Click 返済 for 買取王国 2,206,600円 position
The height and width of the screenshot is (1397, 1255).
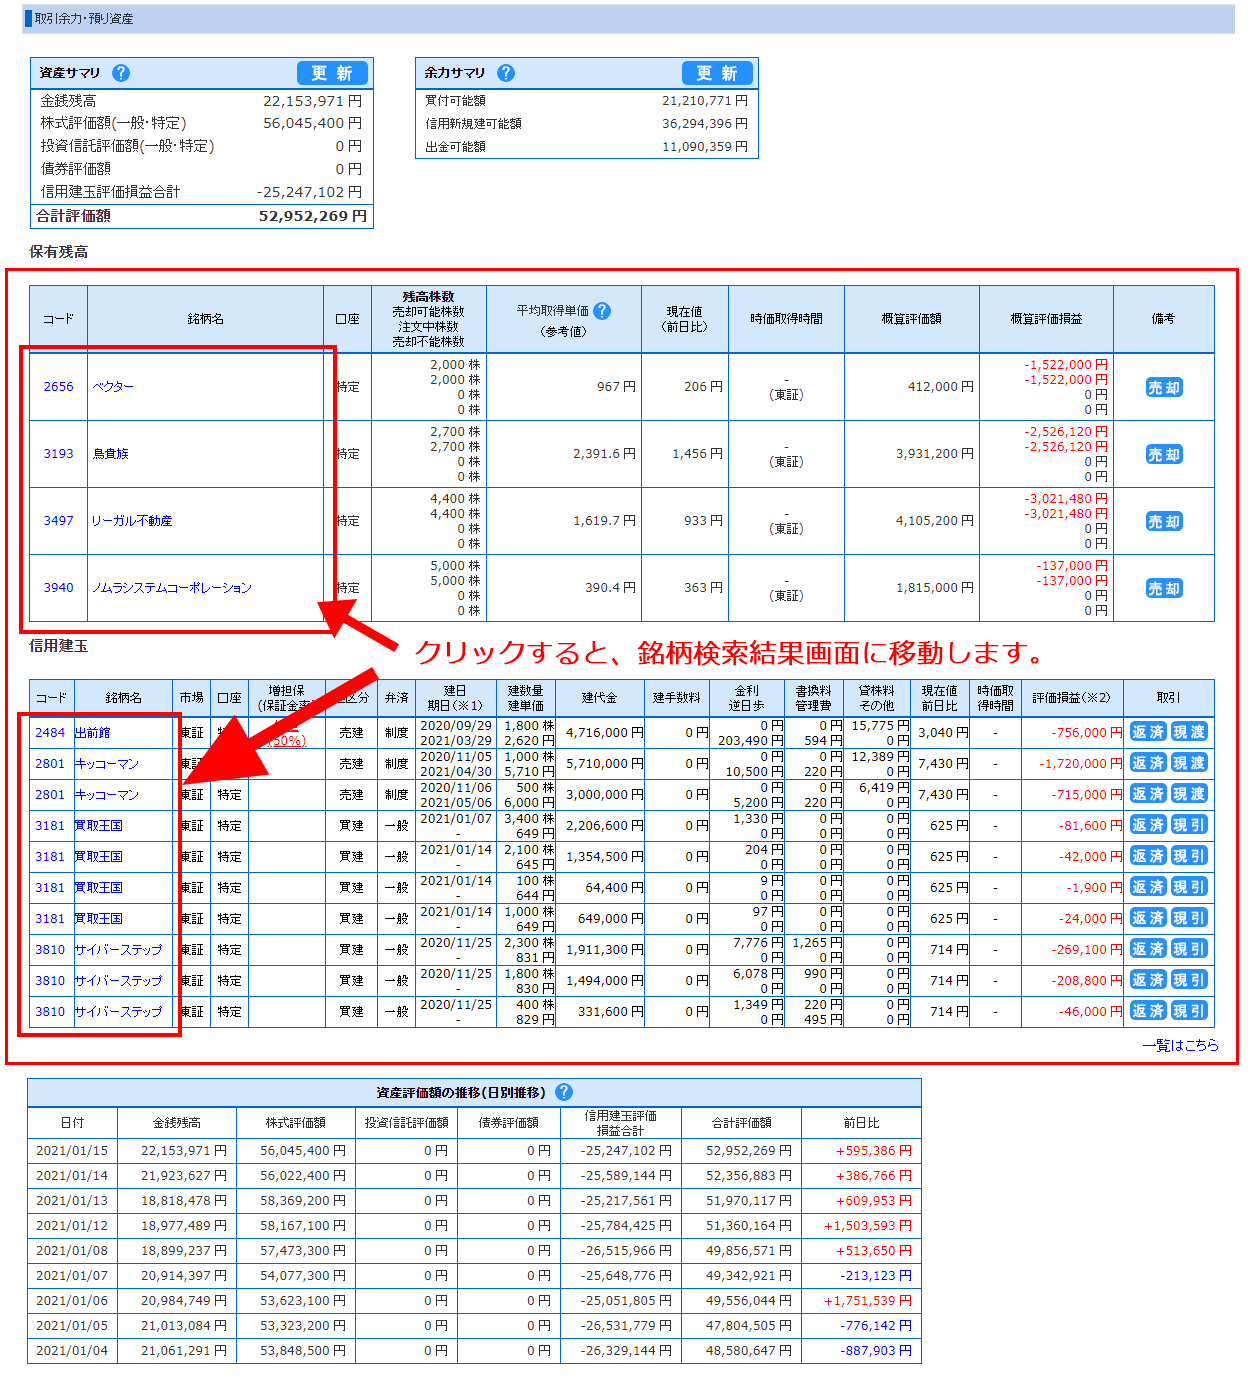1148,825
